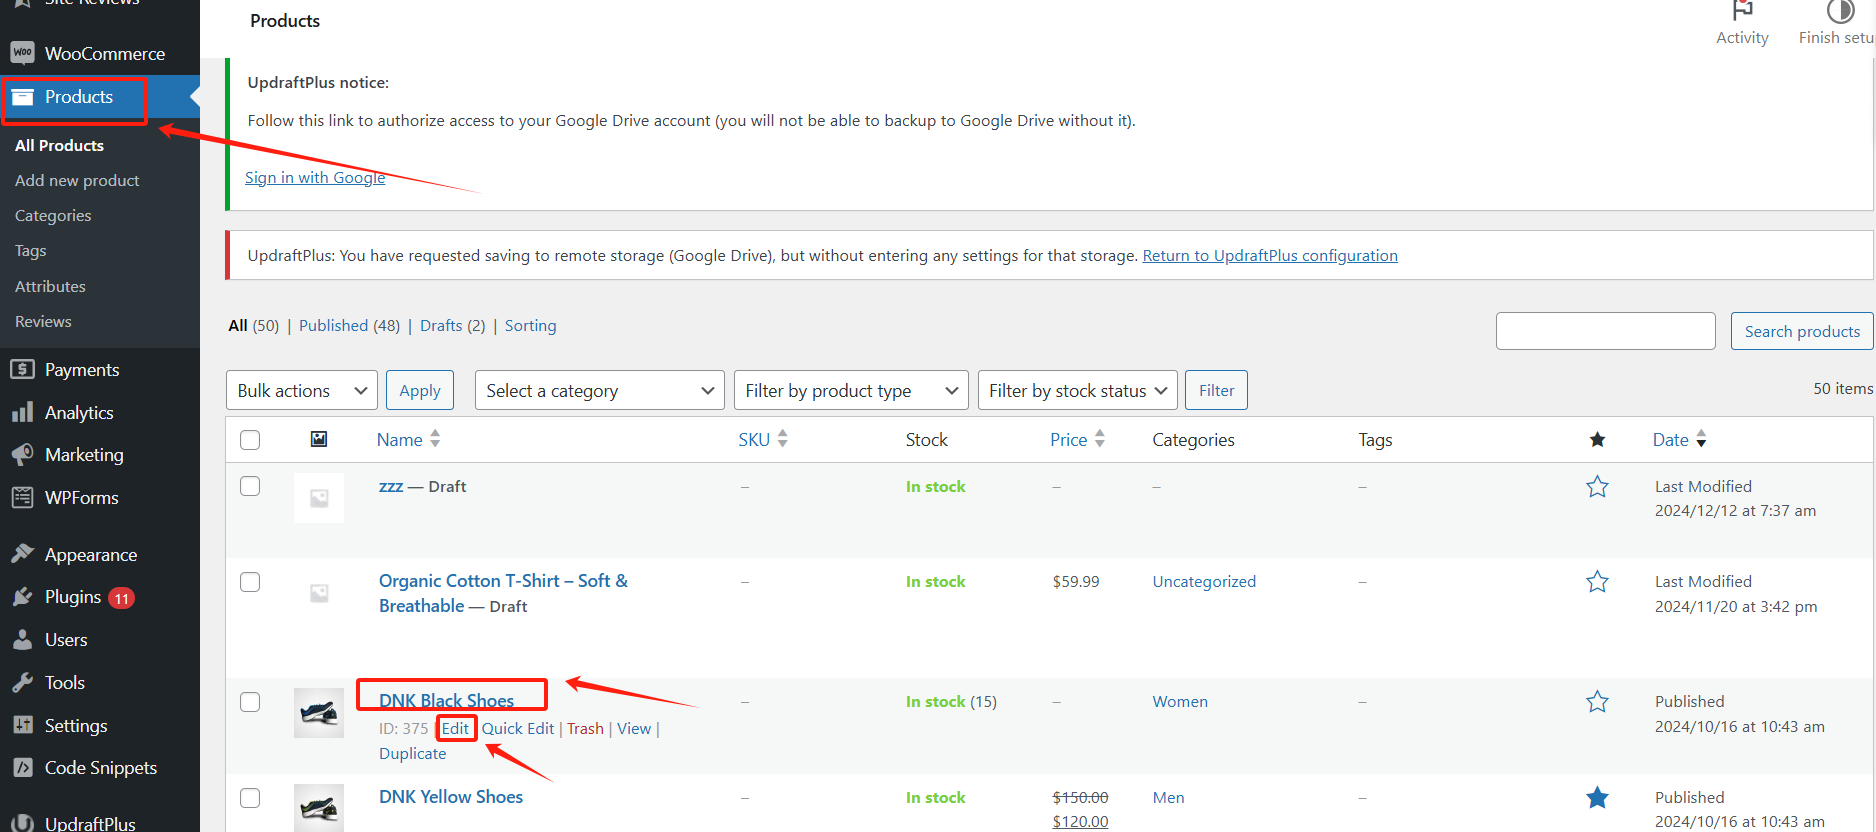This screenshot has height=832, width=1876.
Task: Click the Filter button
Action: pos(1216,390)
